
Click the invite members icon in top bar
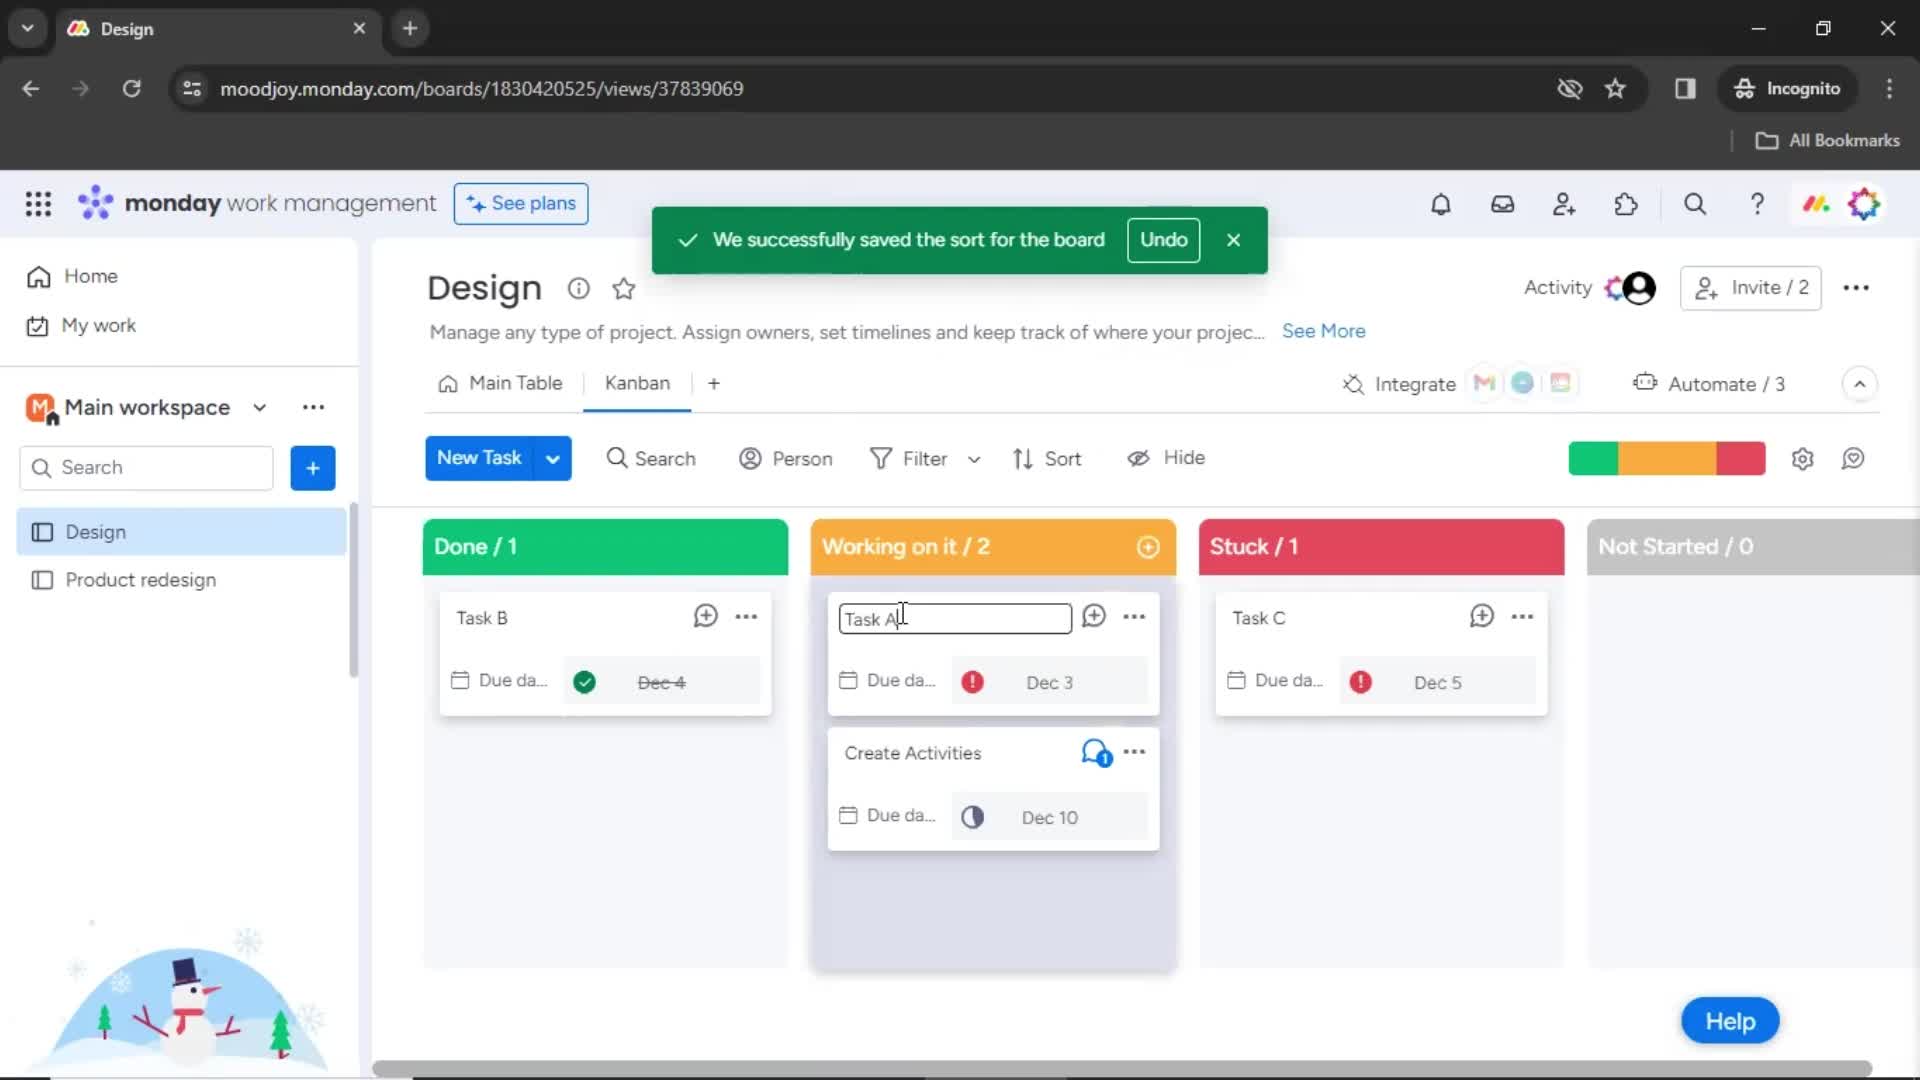(1564, 204)
